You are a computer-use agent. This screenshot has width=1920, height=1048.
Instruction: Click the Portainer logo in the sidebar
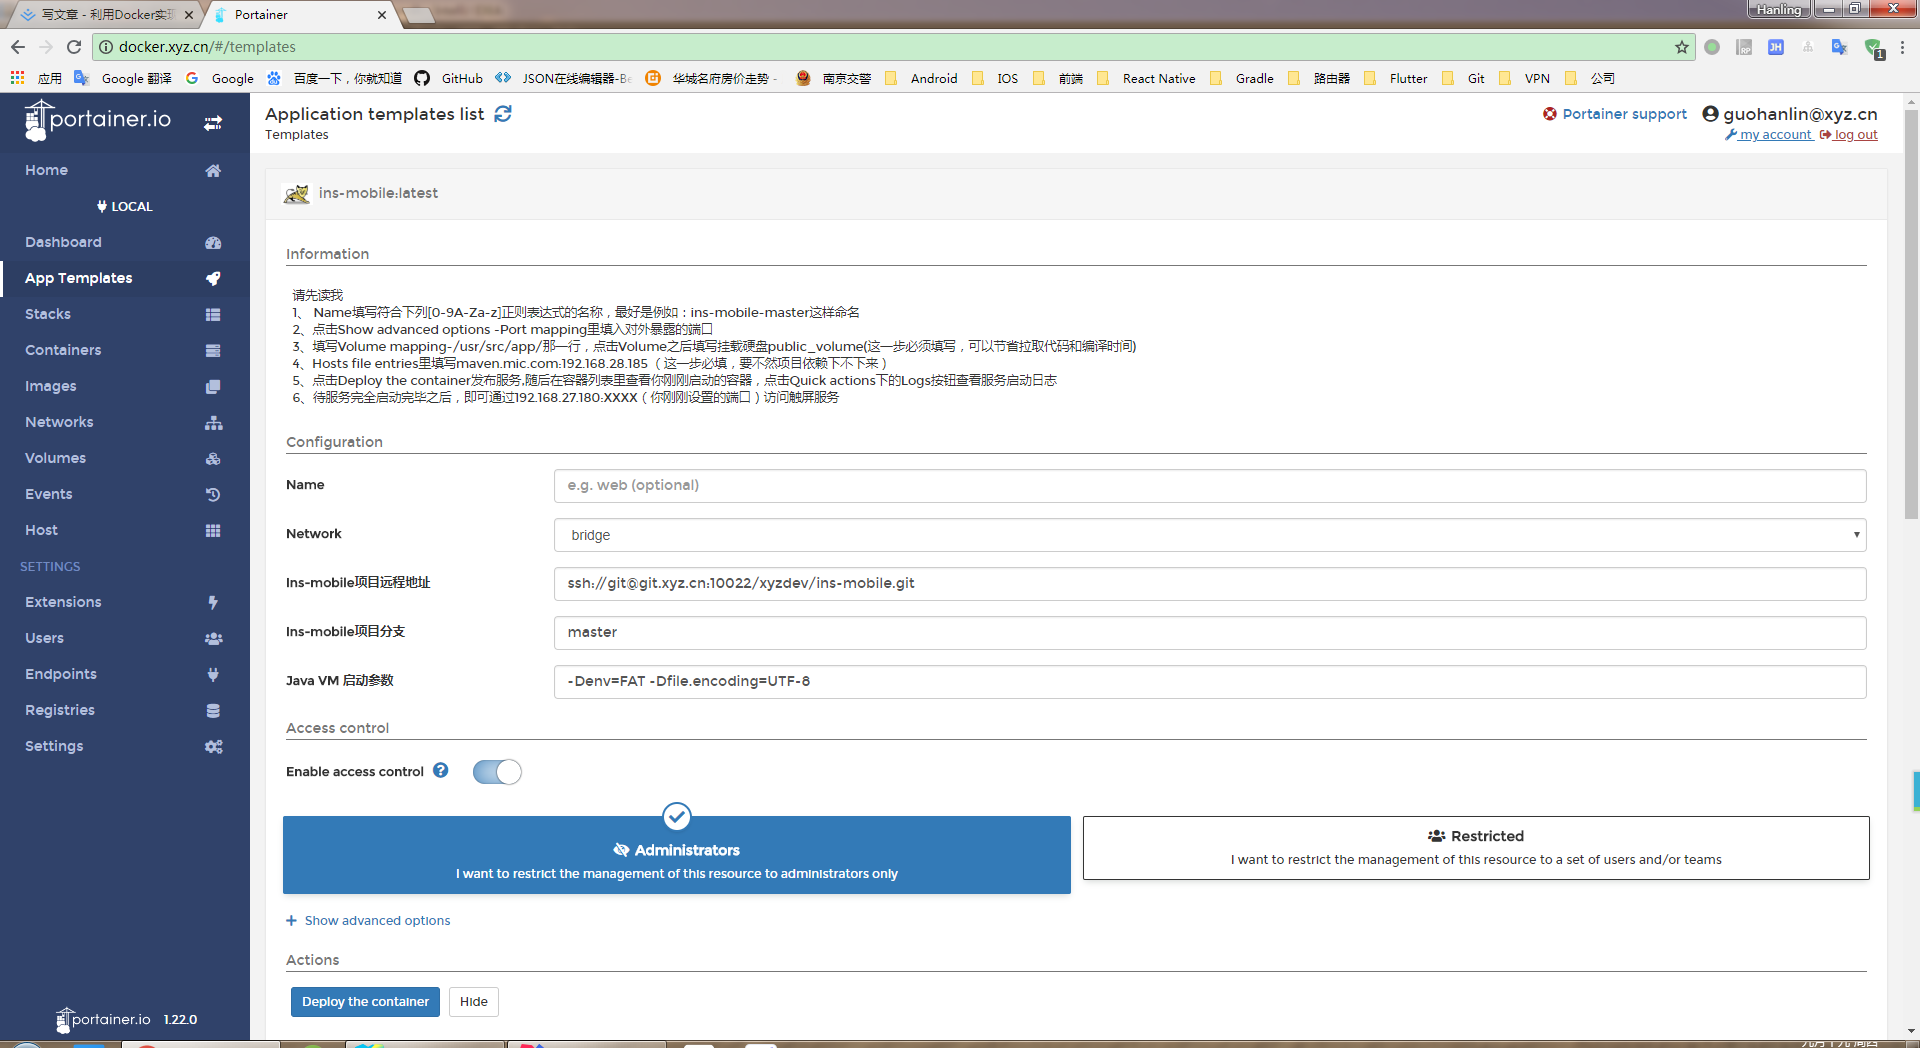(x=98, y=120)
